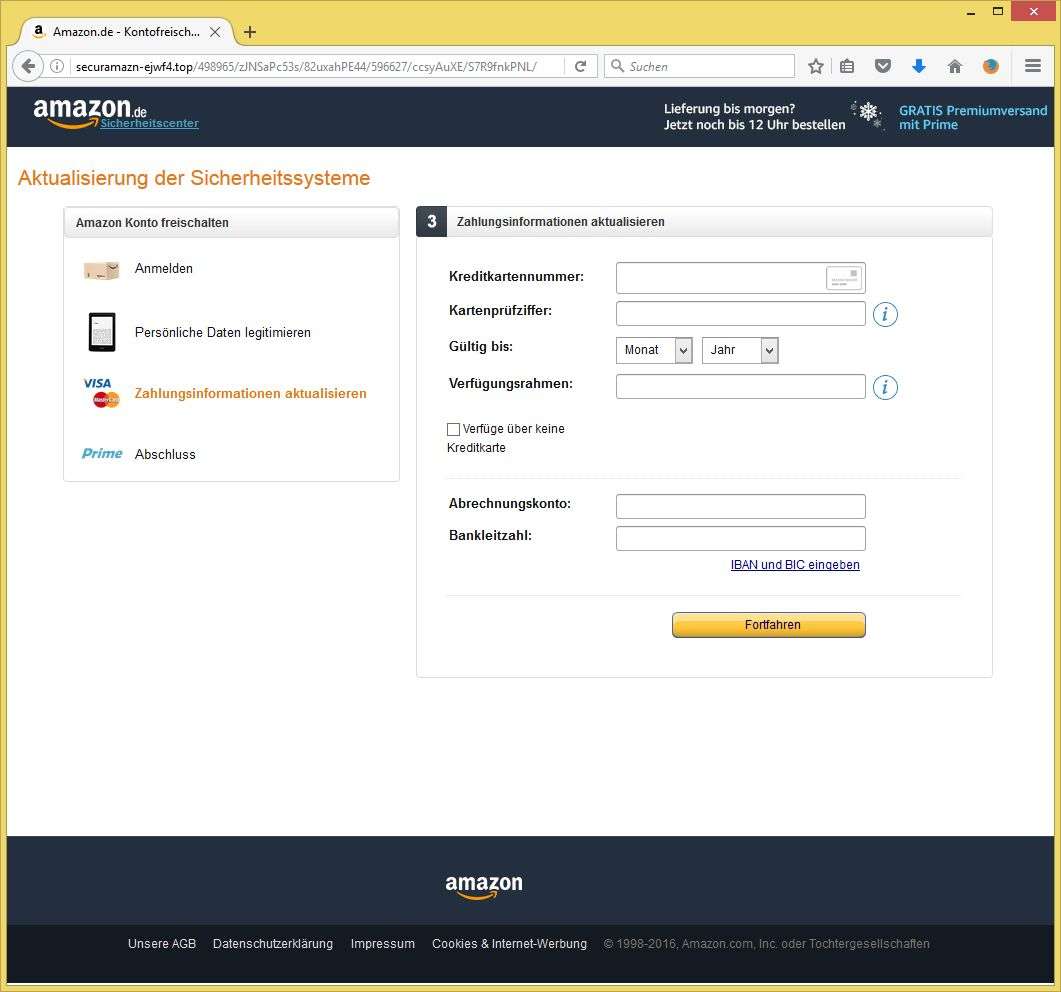Click the Prime logo next to Abschluss
This screenshot has height=992, width=1061.
tap(100, 454)
